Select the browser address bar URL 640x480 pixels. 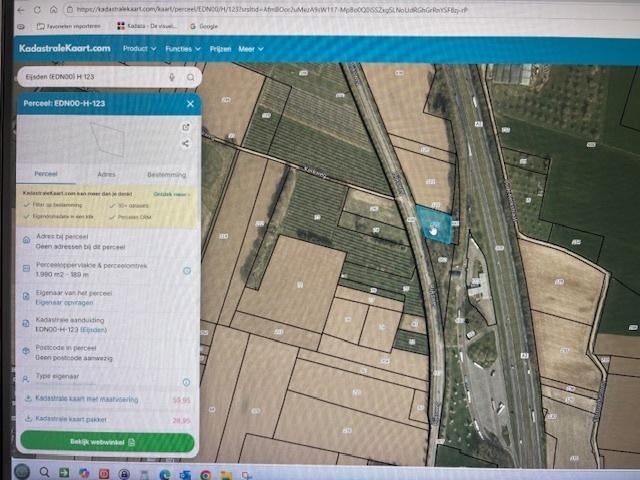(271, 9)
